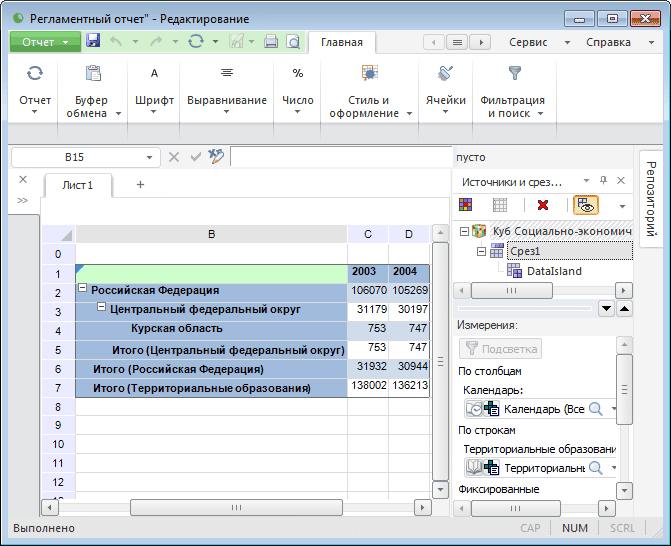Cancel formula entry with the X icon
Image resolution: width=671 pixels, height=546 pixels.
tap(174, 157)
